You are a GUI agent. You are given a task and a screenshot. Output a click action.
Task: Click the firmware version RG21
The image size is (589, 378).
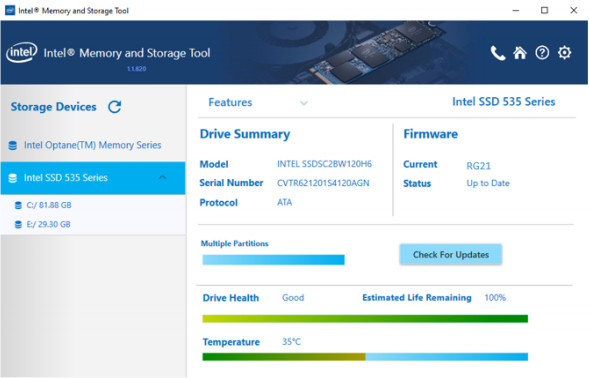coord(478,166)
